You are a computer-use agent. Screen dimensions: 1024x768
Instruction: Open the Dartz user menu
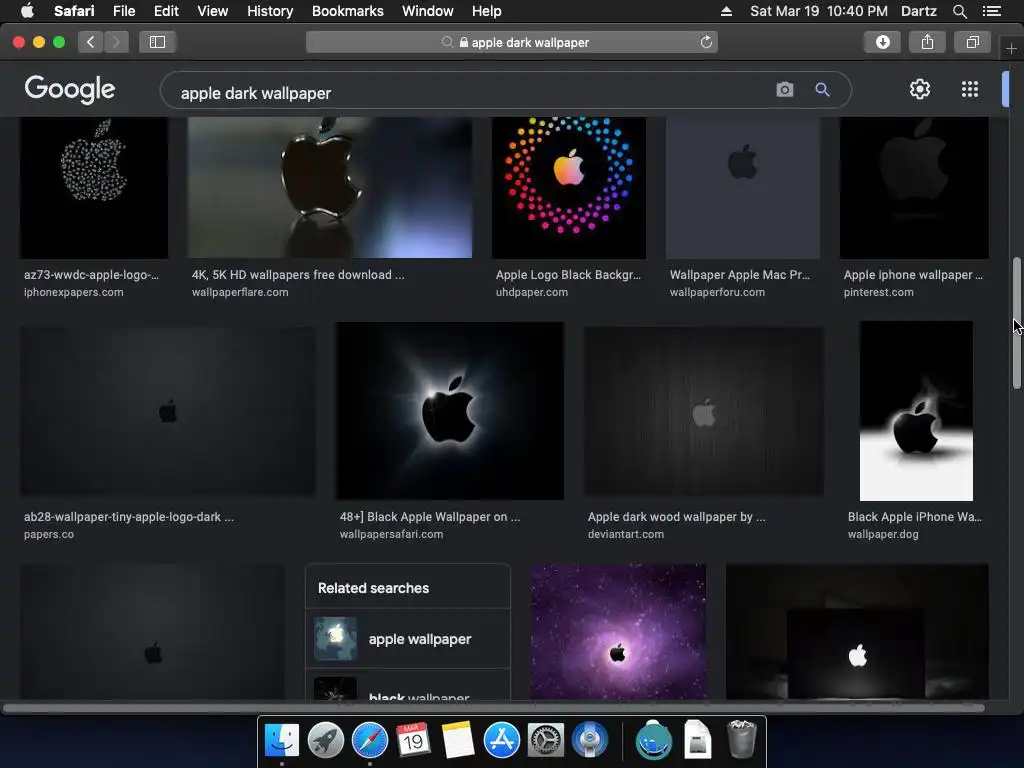(918, 11)
